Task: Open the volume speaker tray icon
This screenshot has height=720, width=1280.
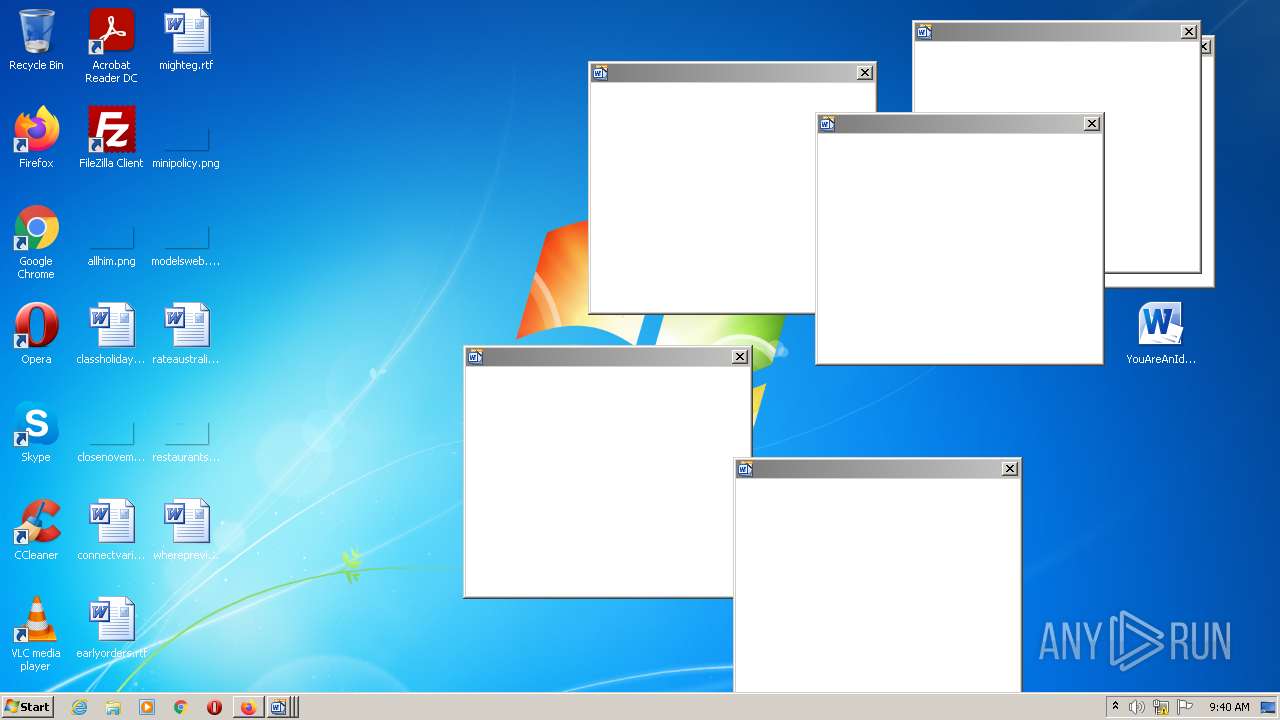Action: tap(1137, 707)
